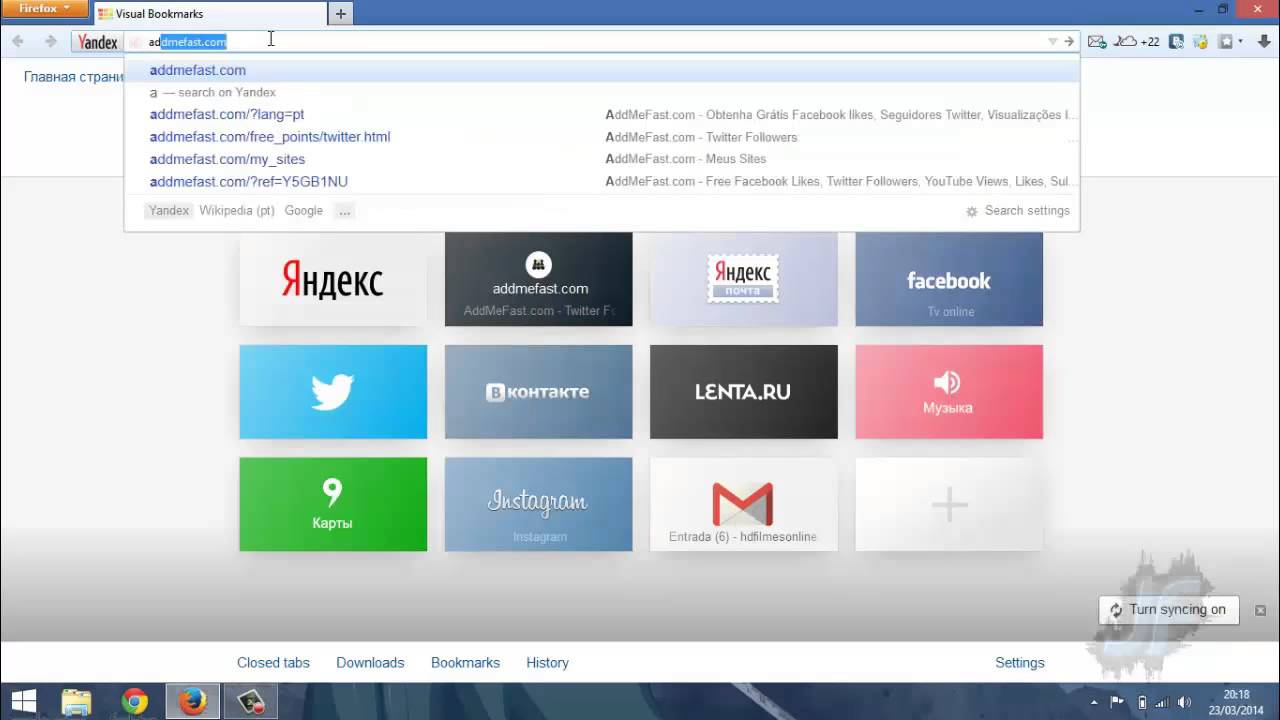Open Bookmarks link at page bottom
The image size is (1280, 720).
click(465, 663)
